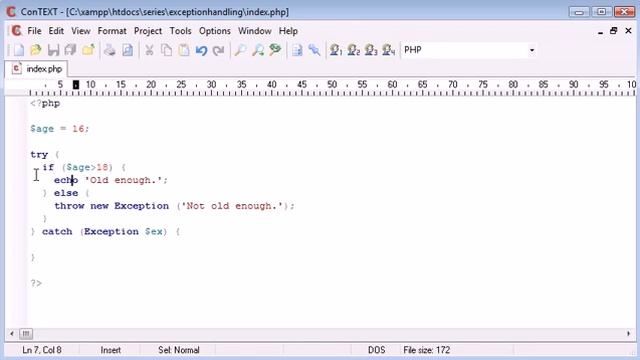Open the Project menu

pos(148,31)
